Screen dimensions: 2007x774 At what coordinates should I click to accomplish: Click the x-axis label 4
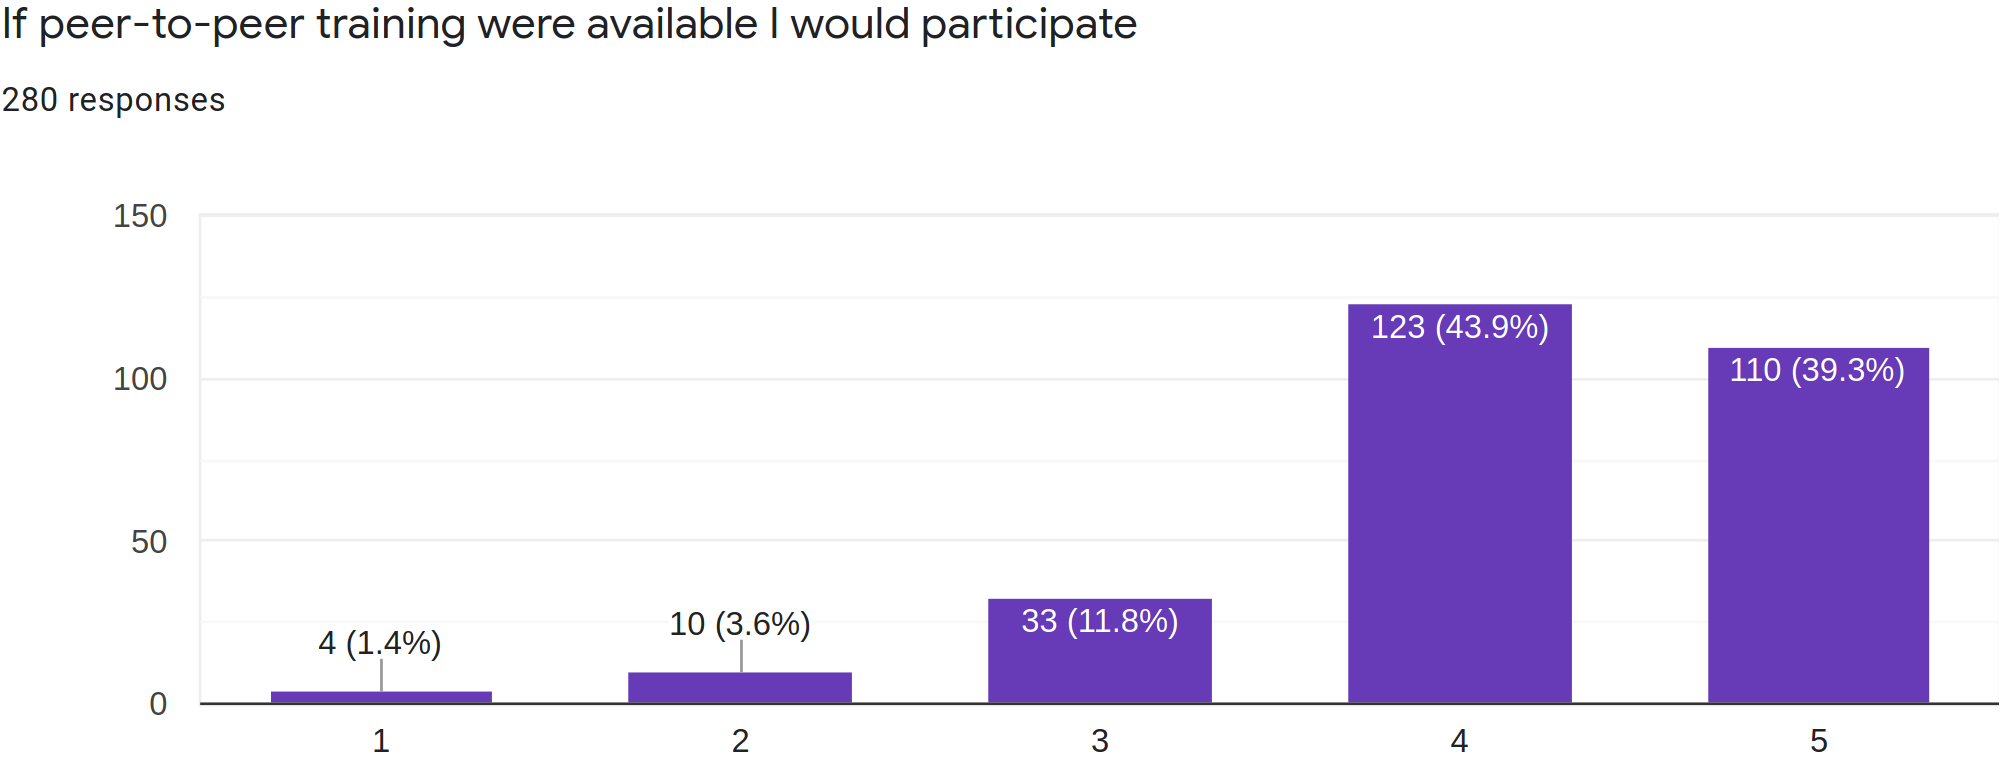coord(1459,741)
